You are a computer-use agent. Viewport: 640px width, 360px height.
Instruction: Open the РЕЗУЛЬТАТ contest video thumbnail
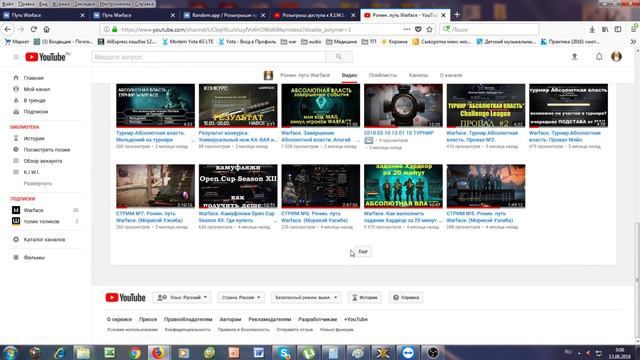tap(238, 106)
